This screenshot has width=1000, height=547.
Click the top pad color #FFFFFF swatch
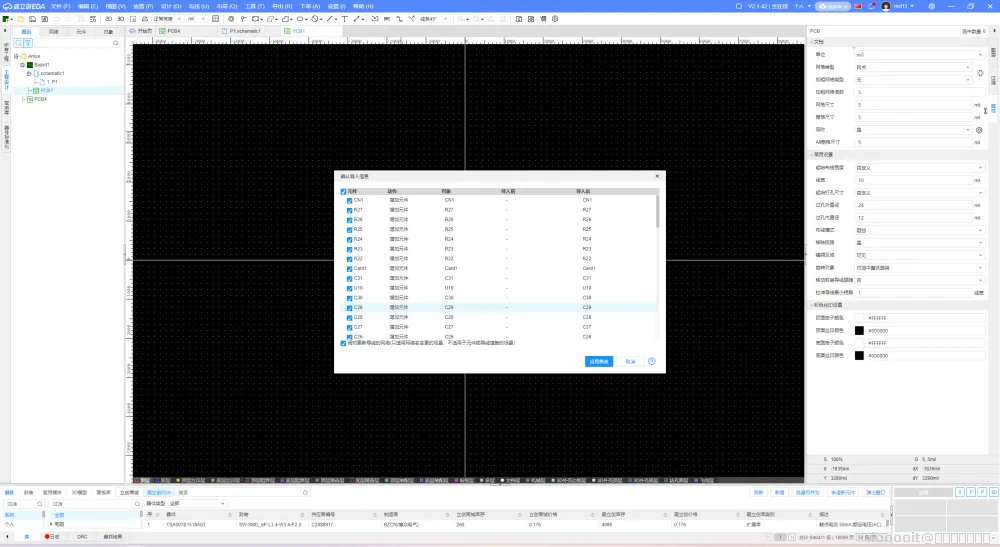point(859,318)
